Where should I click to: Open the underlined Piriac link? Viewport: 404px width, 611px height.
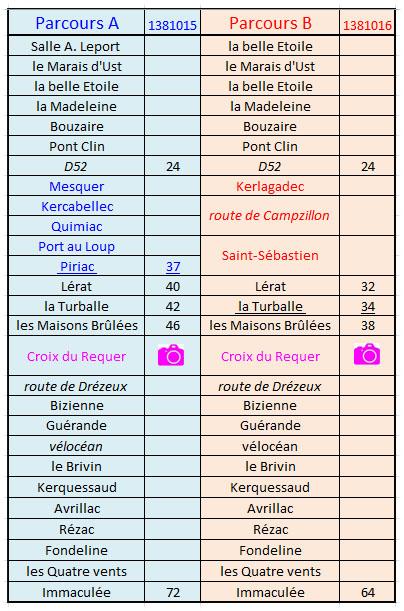[77, 267]
